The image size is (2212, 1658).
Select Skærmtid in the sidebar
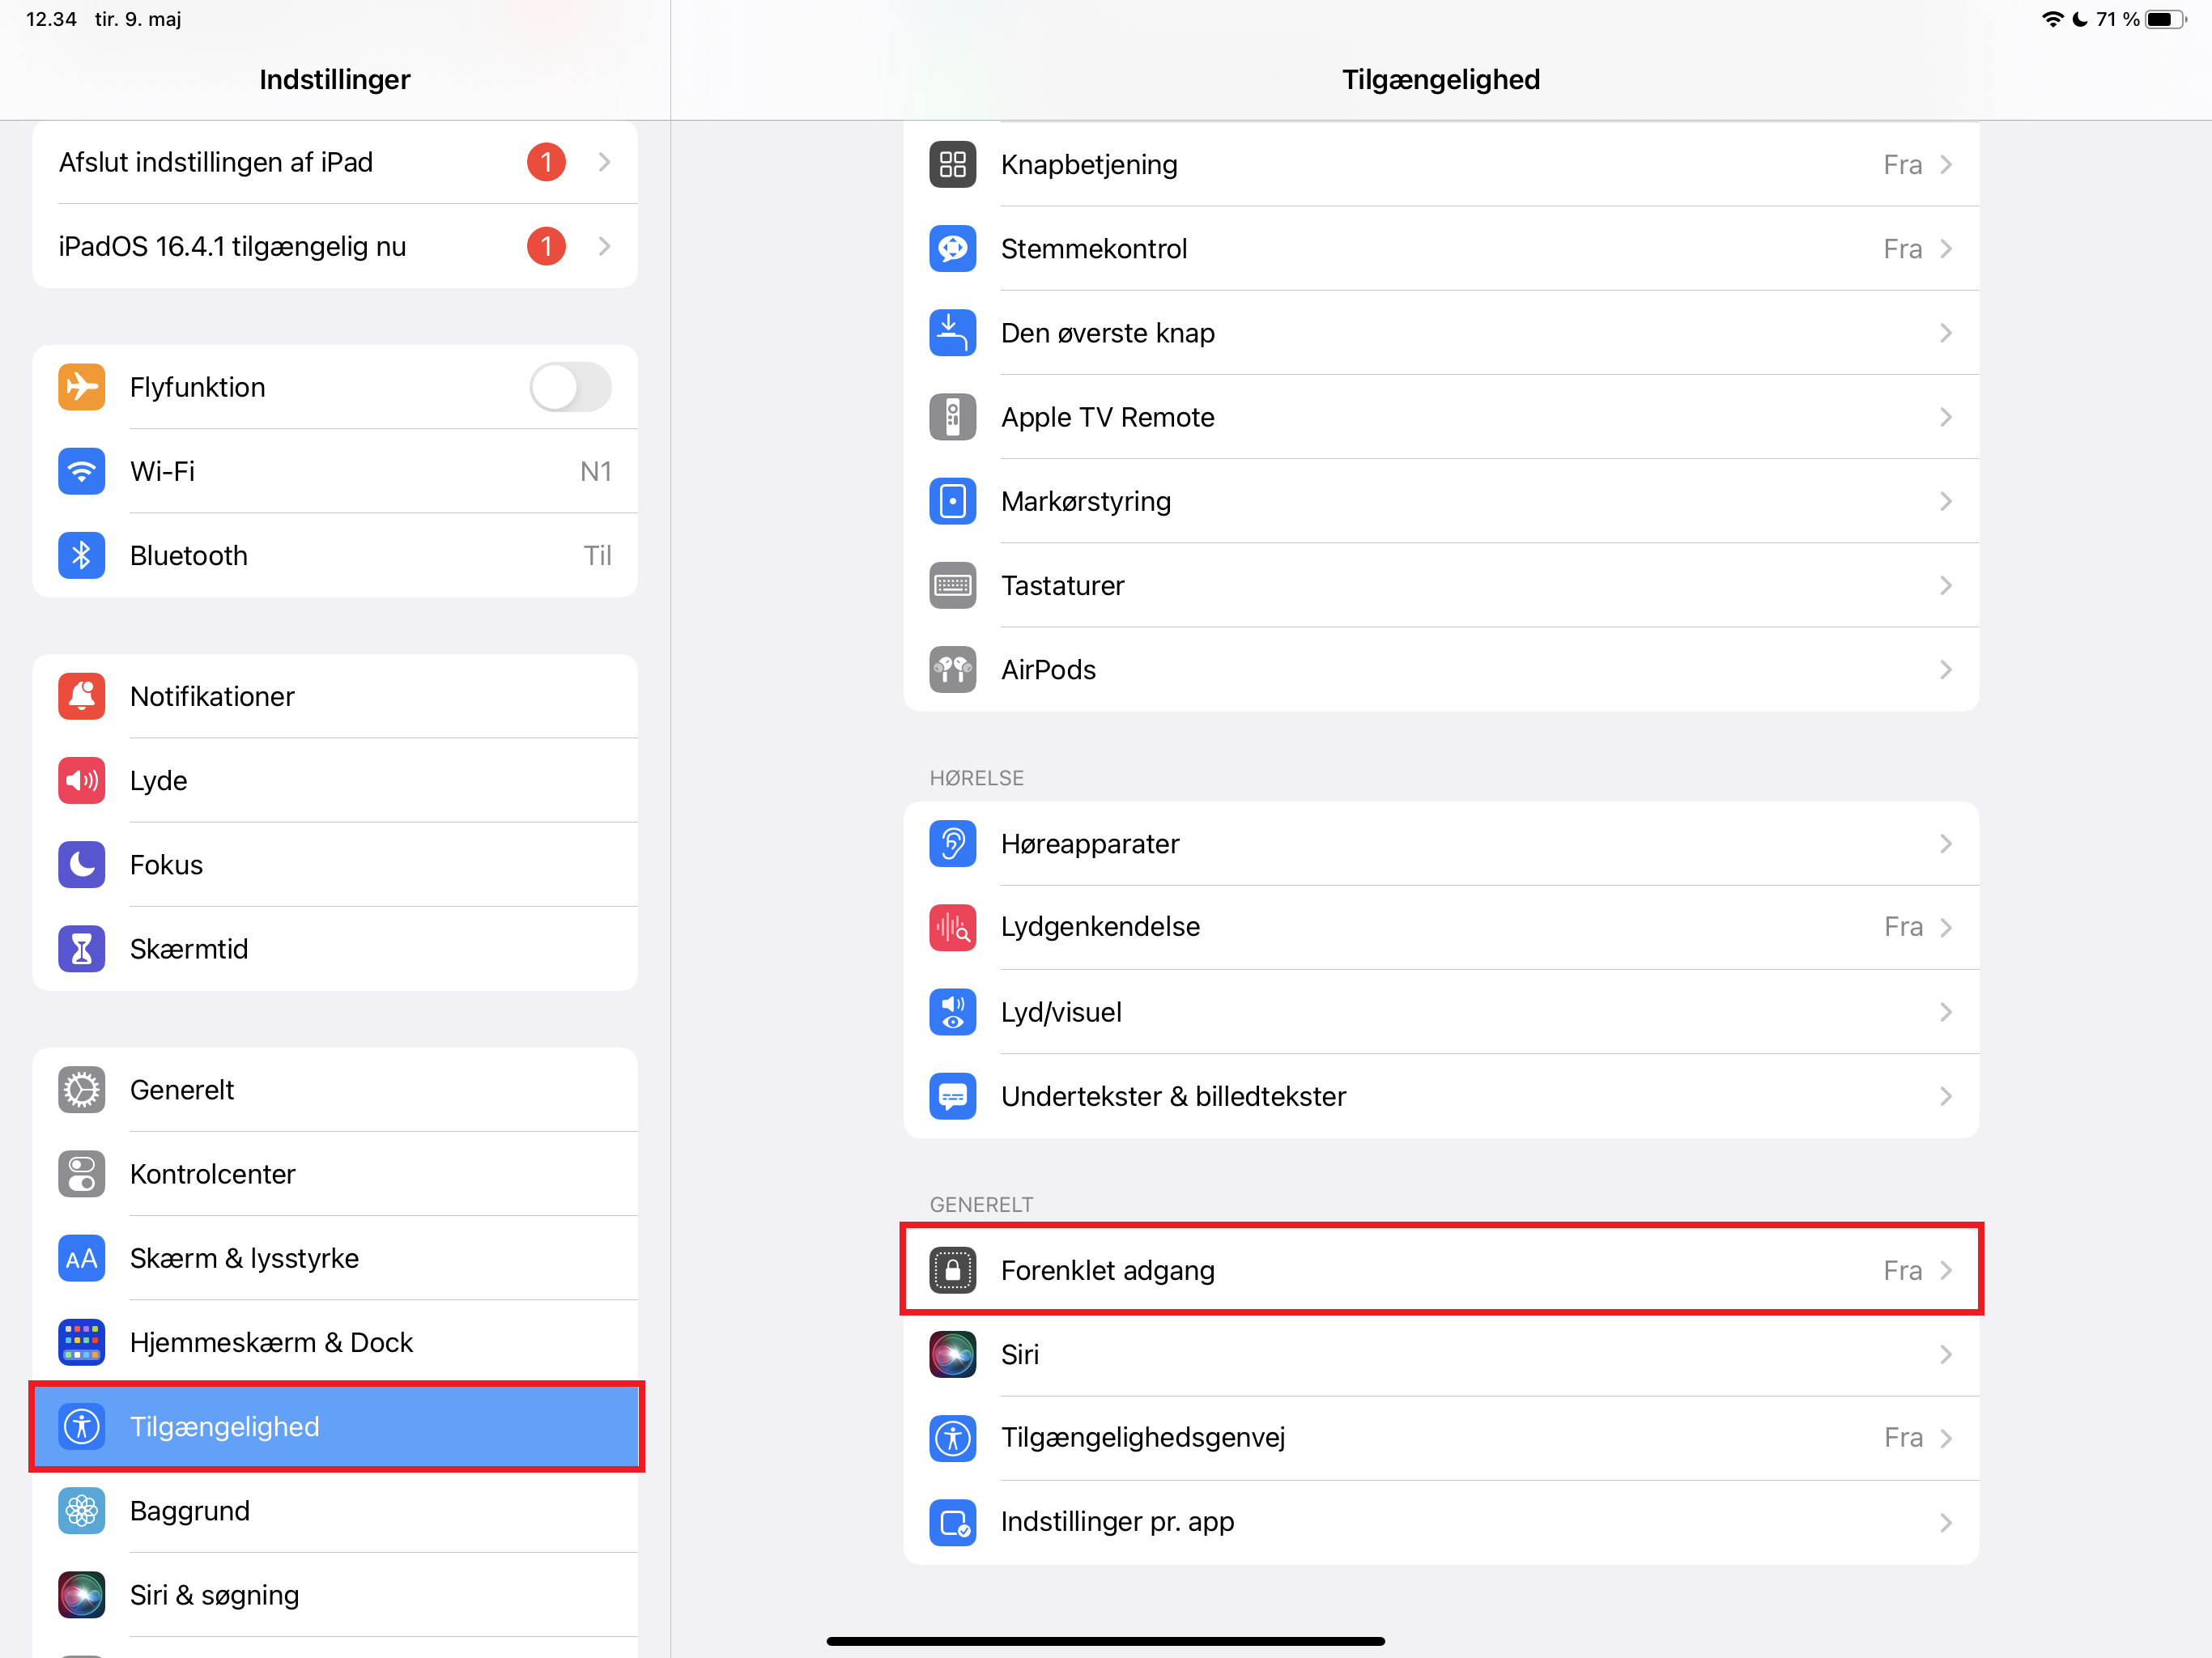[x=335, y=948]
